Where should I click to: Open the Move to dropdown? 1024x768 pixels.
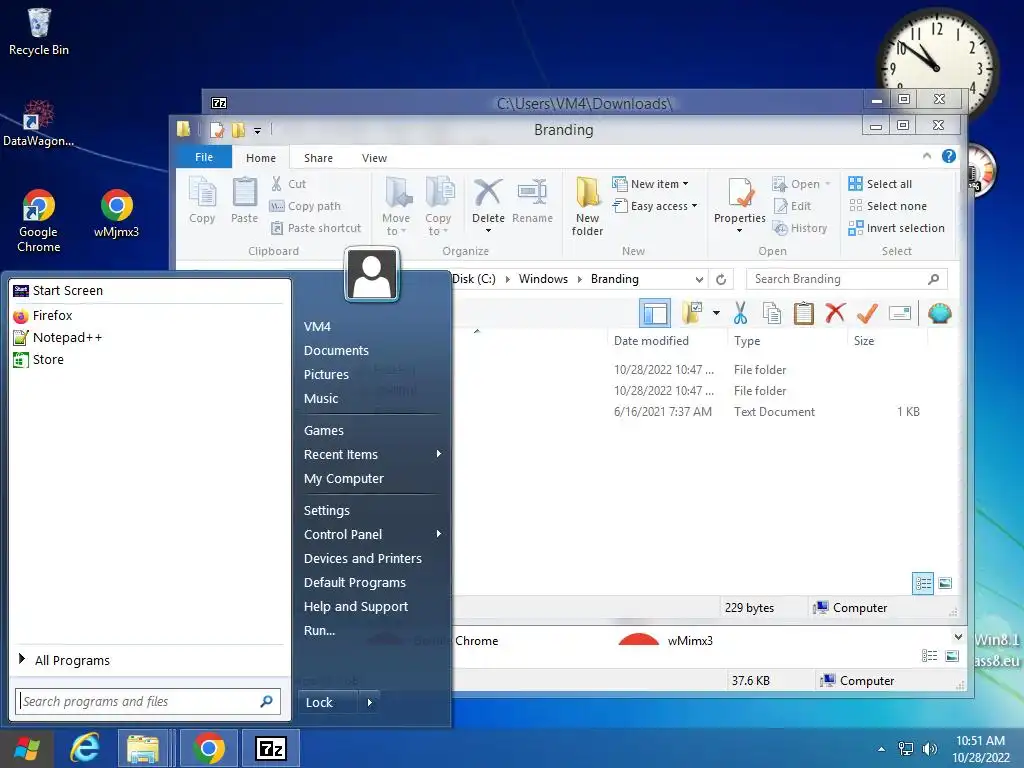point(396,206)
